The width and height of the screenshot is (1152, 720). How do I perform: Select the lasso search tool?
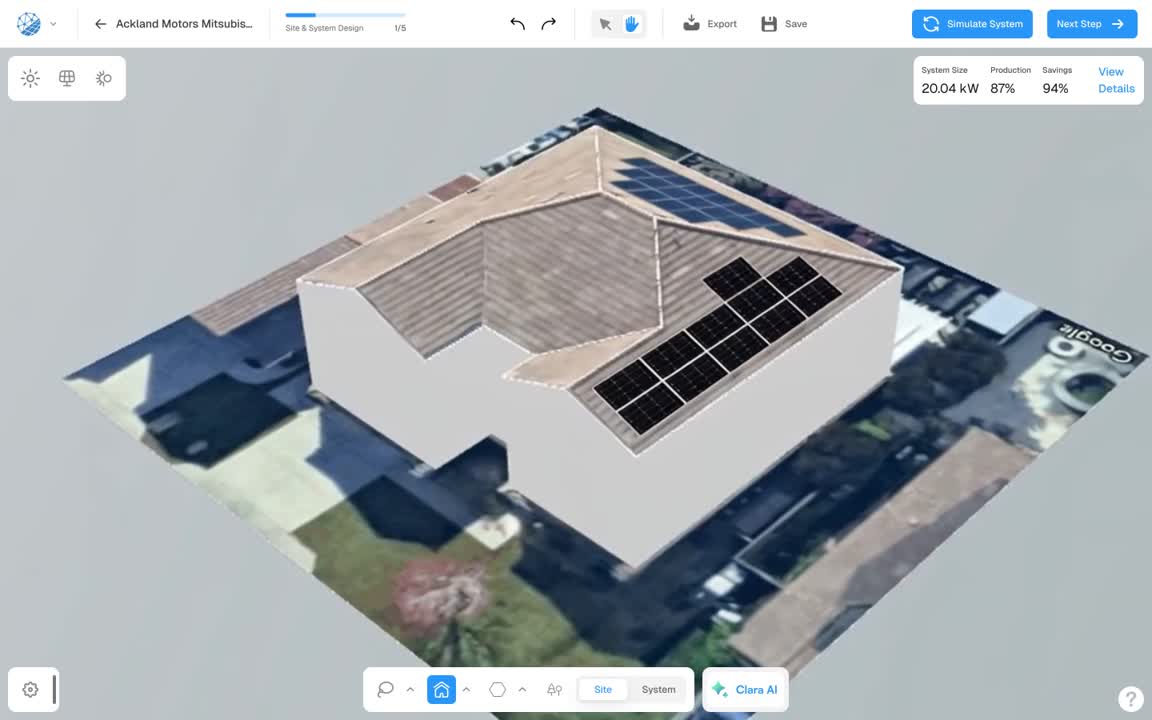coord(385,690)
